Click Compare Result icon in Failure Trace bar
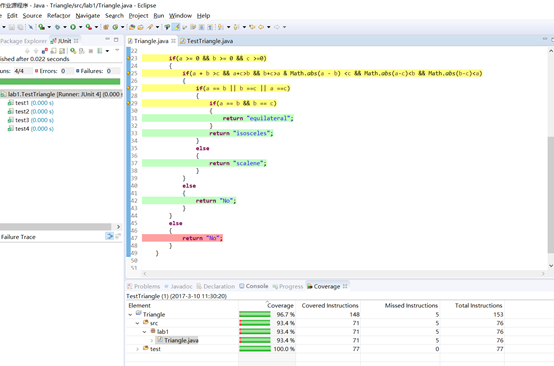The image size is (554, 366). click(118, 236)
